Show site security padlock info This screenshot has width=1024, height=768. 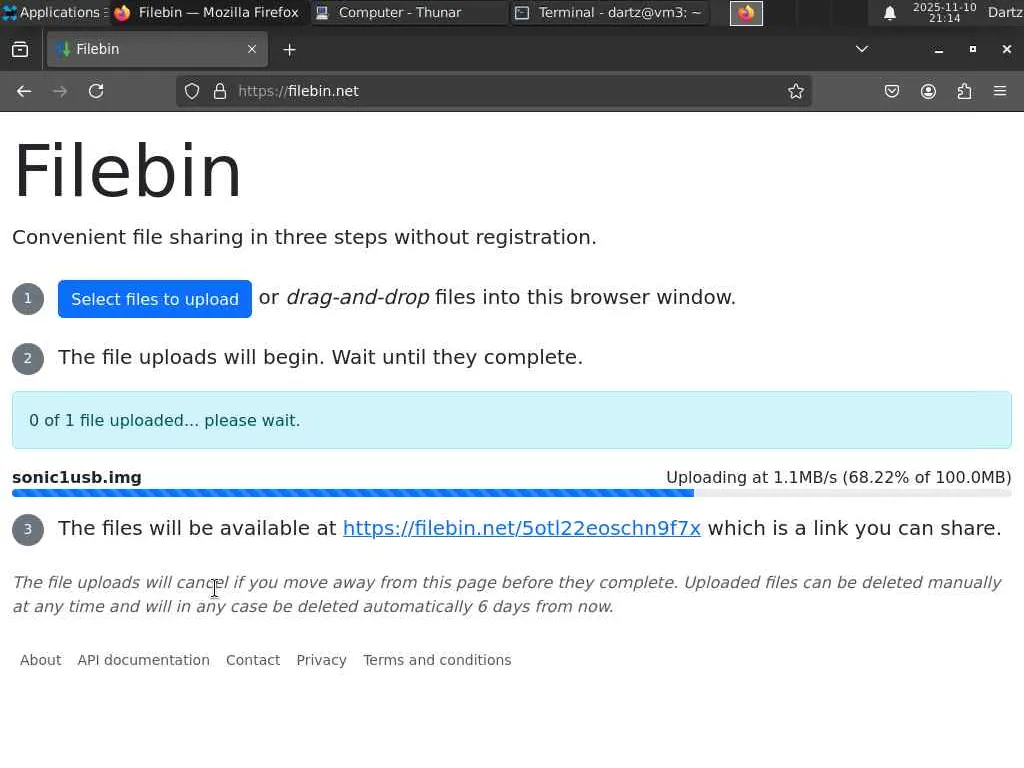coord(220,91)
